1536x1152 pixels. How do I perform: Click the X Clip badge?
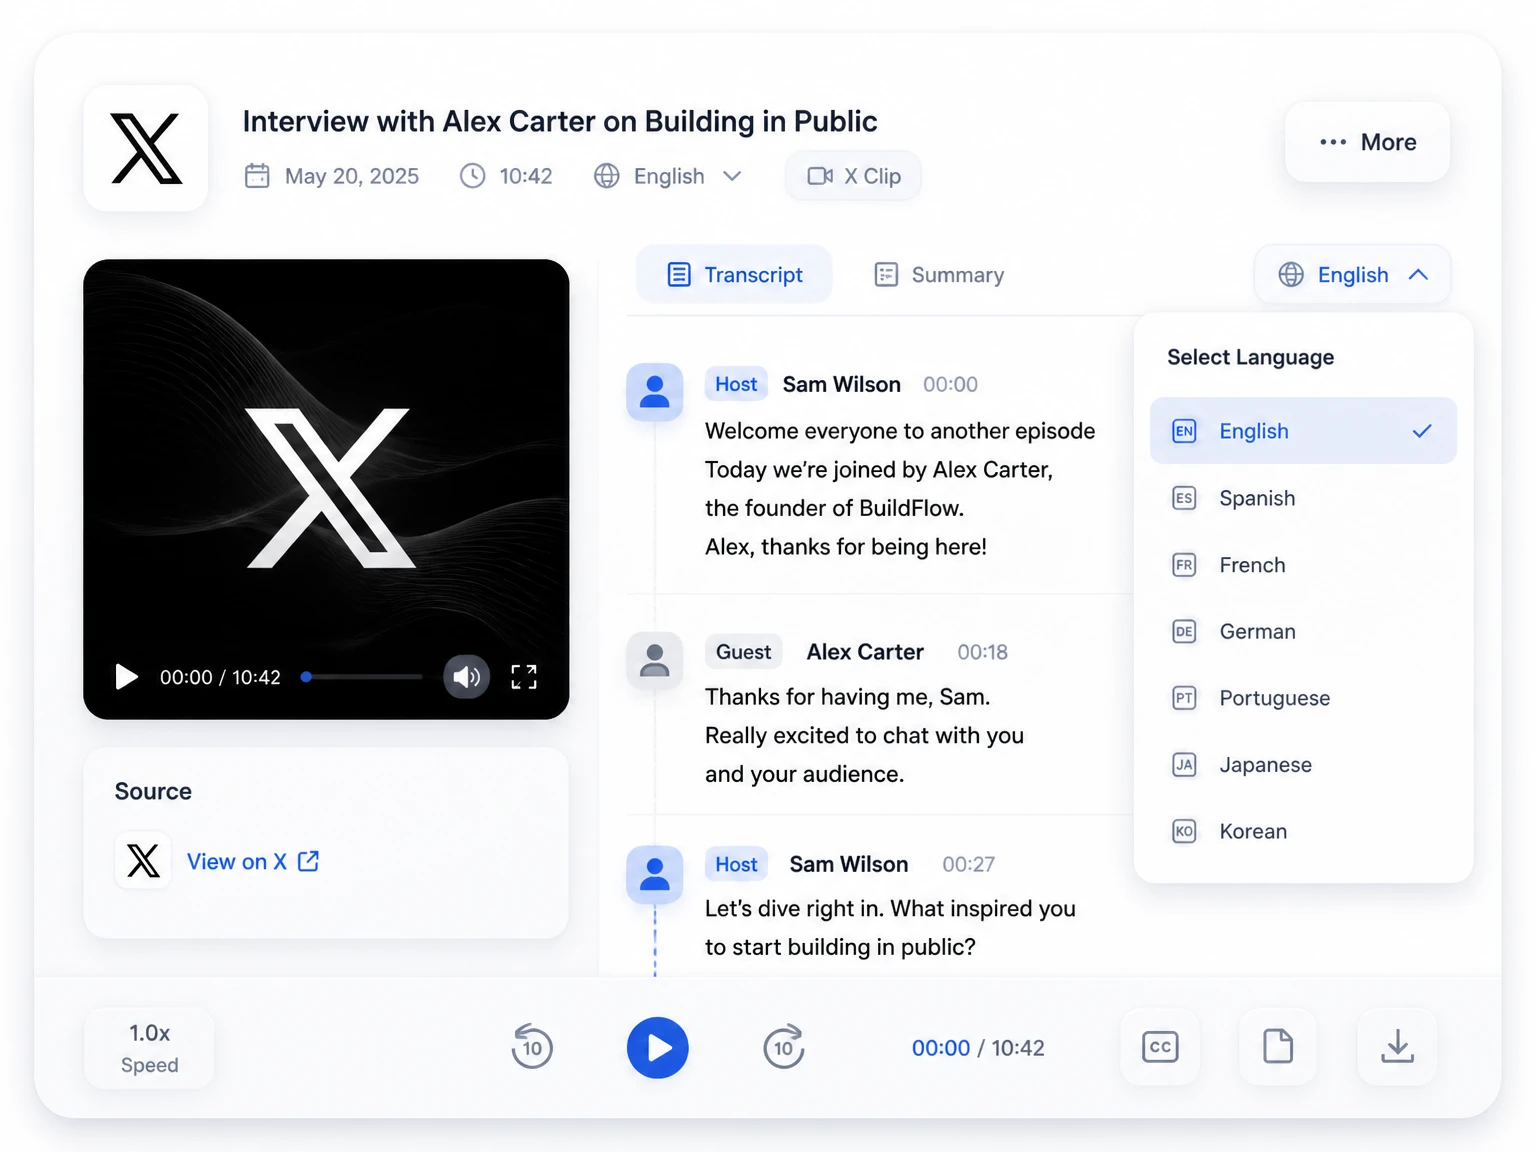pyautogui.click(x=854, y=176)
